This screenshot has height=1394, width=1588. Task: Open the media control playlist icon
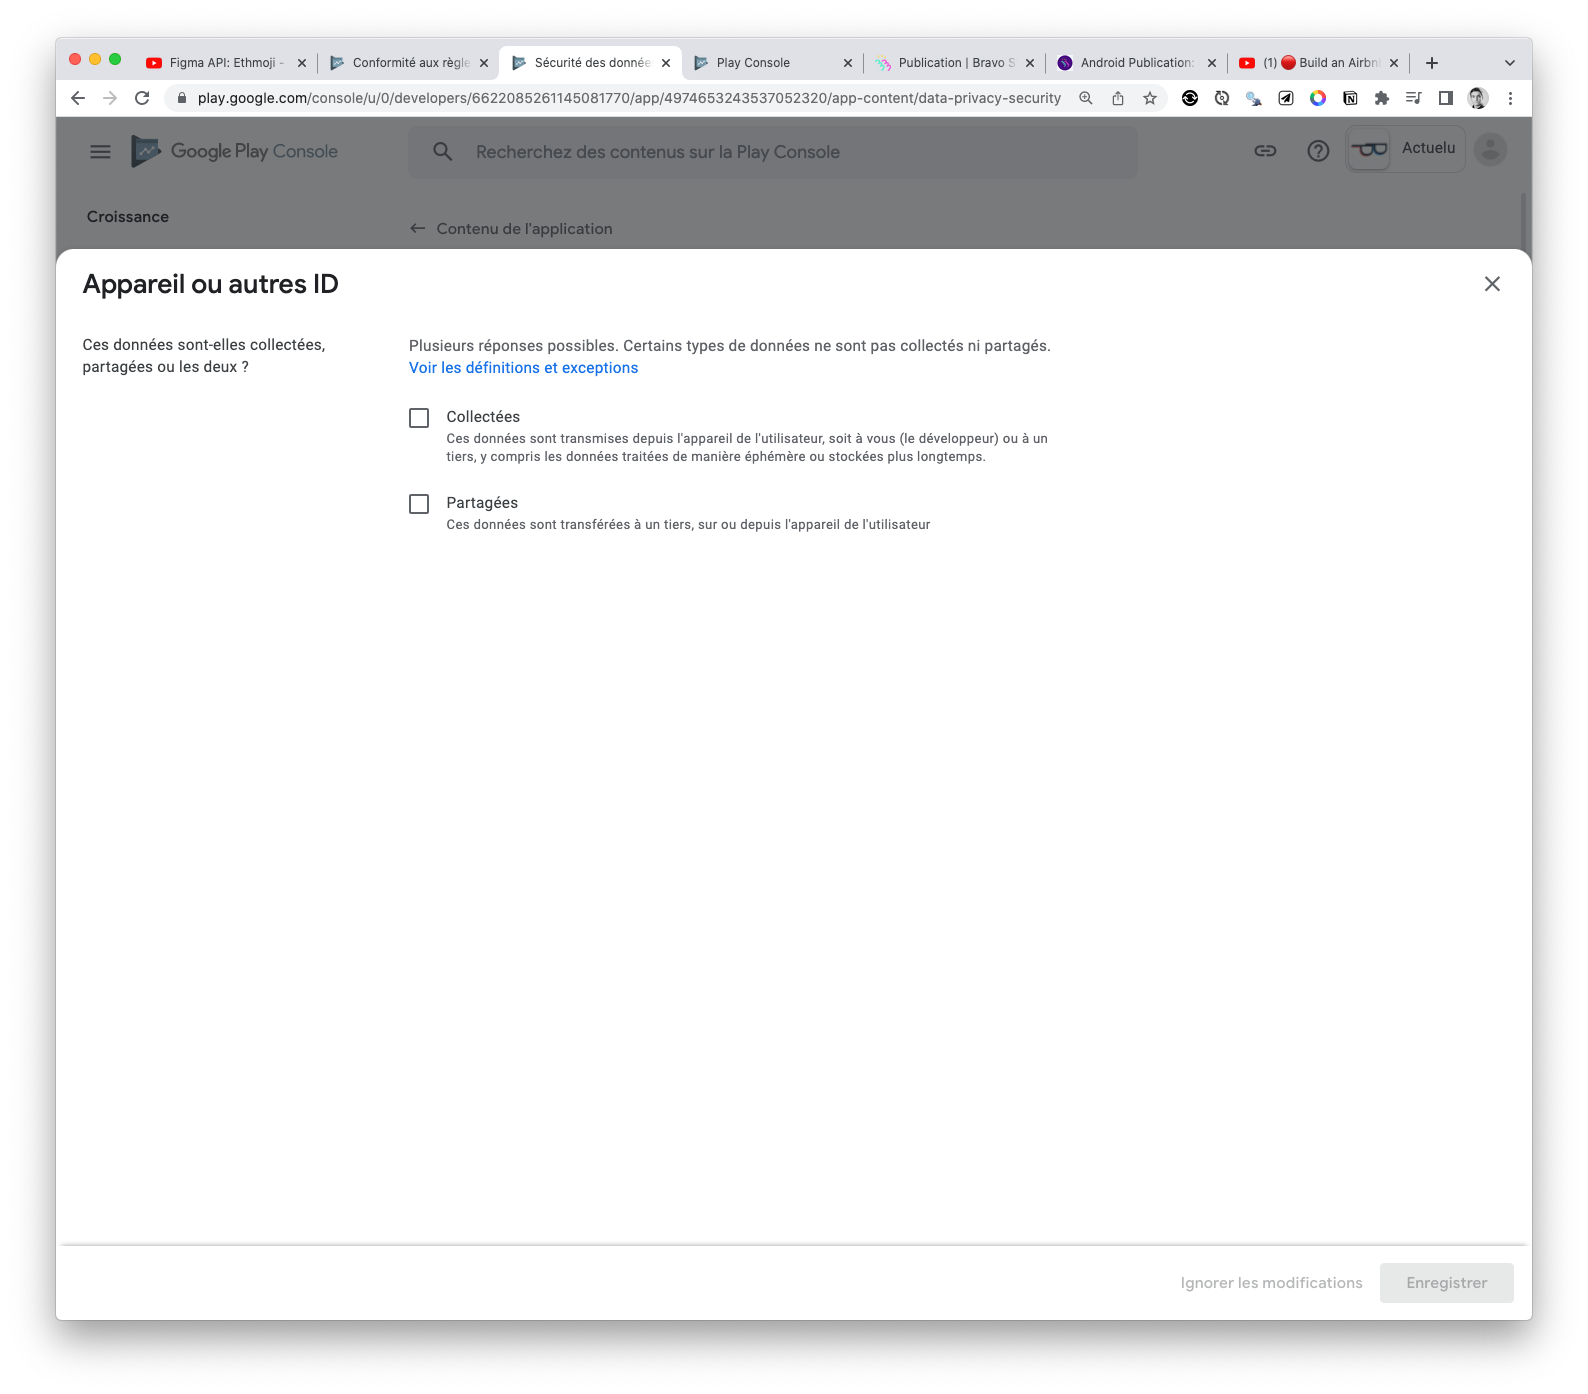(x=1414, y=98)
